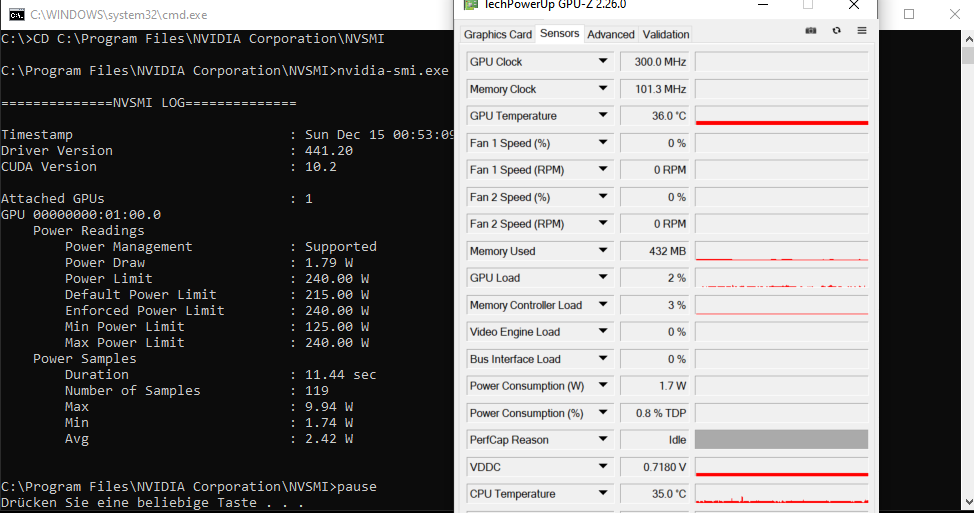Click the gray PerfCap Reason bar
Image resolution: width=974 pixels, height=513 pixels.
(x=781, y=440)
